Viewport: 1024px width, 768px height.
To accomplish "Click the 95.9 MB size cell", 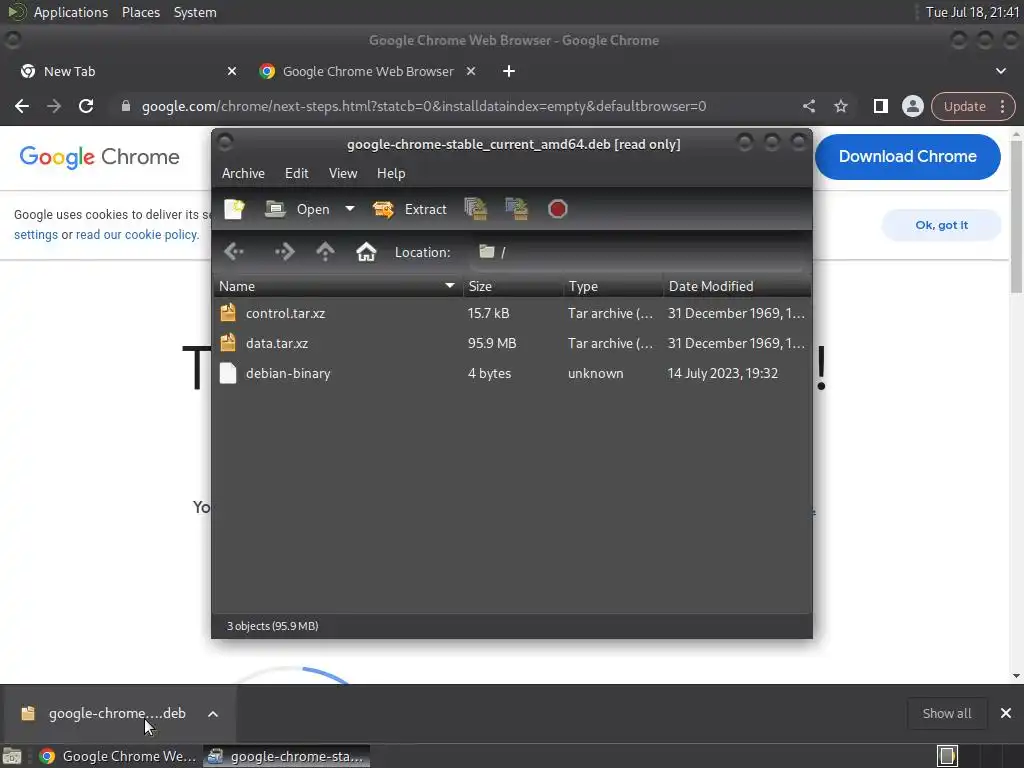I will coord(492,344).
